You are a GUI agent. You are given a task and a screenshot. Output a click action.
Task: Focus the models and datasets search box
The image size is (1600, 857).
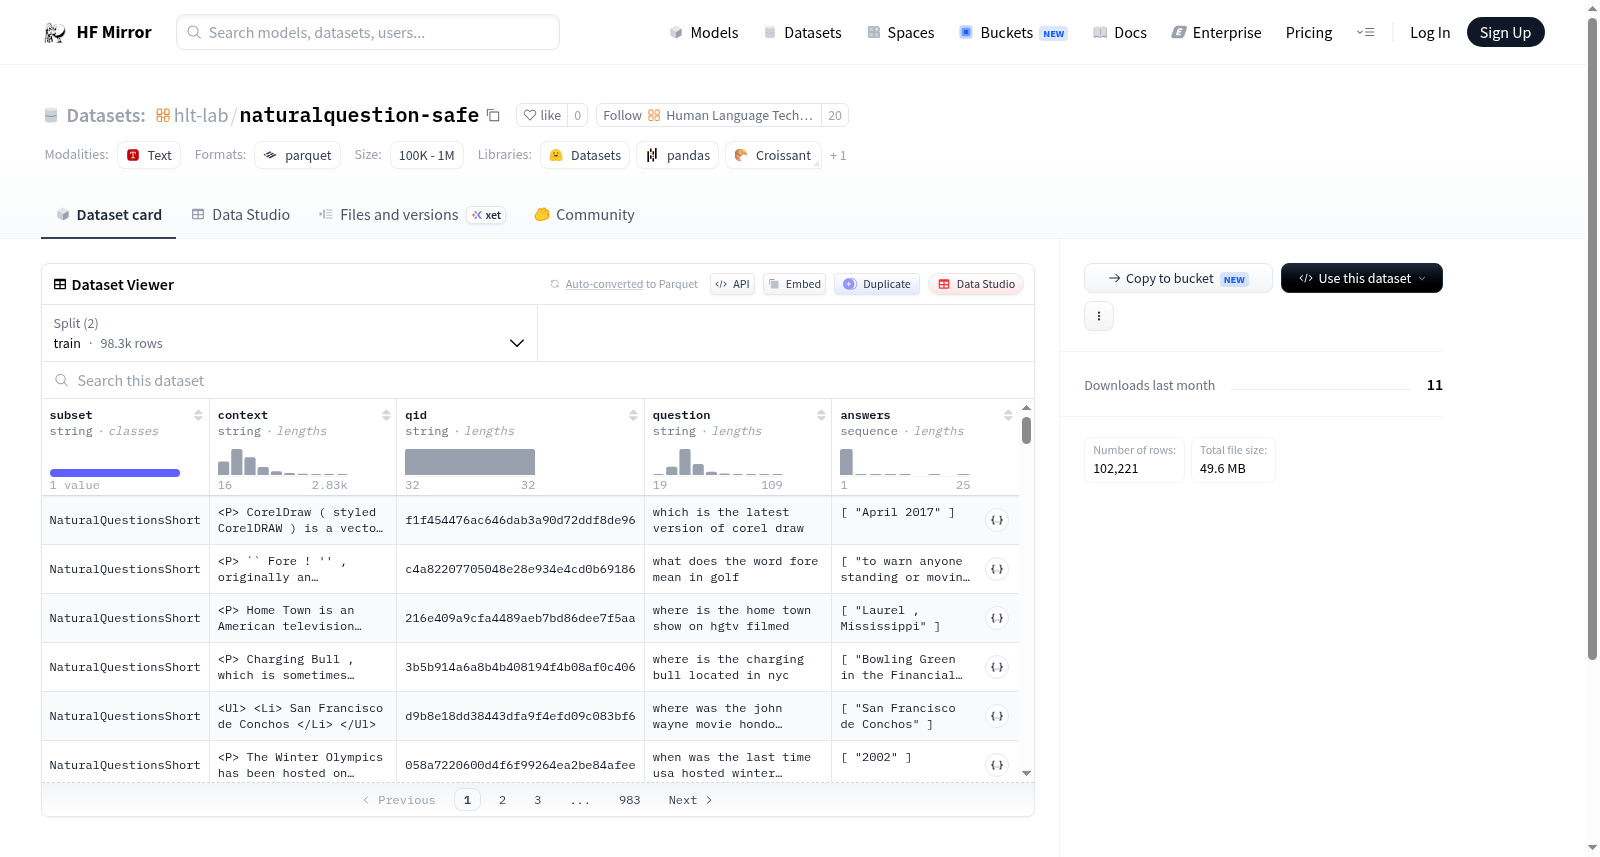pyautogui.click(x=368, y=32)
